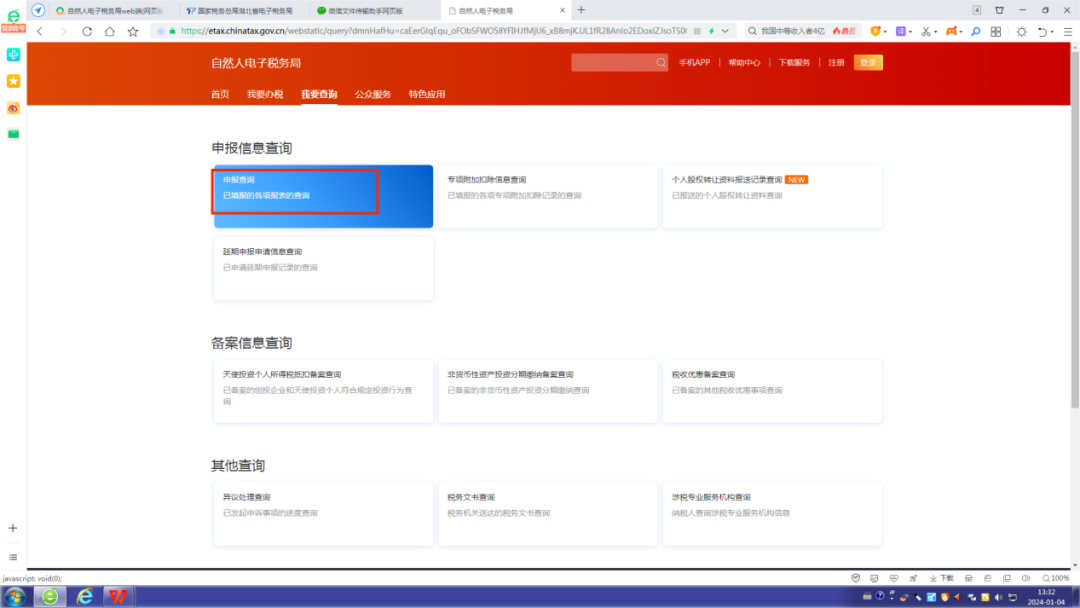This screenshot has height=608, width=1080.
Task: Open the 税务文书查询 card
Action: pos(548,514)
